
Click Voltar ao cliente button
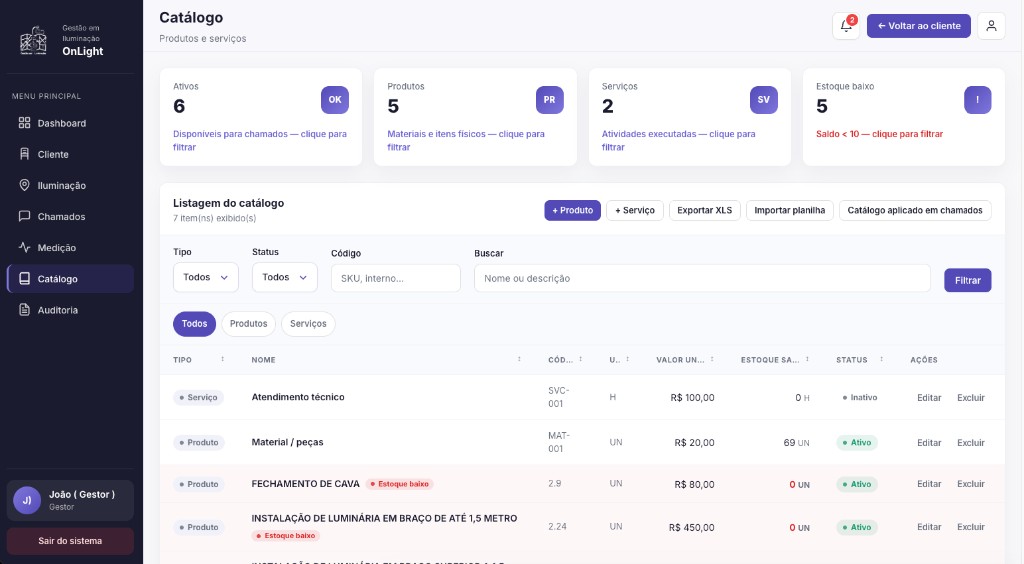[918, 26]
